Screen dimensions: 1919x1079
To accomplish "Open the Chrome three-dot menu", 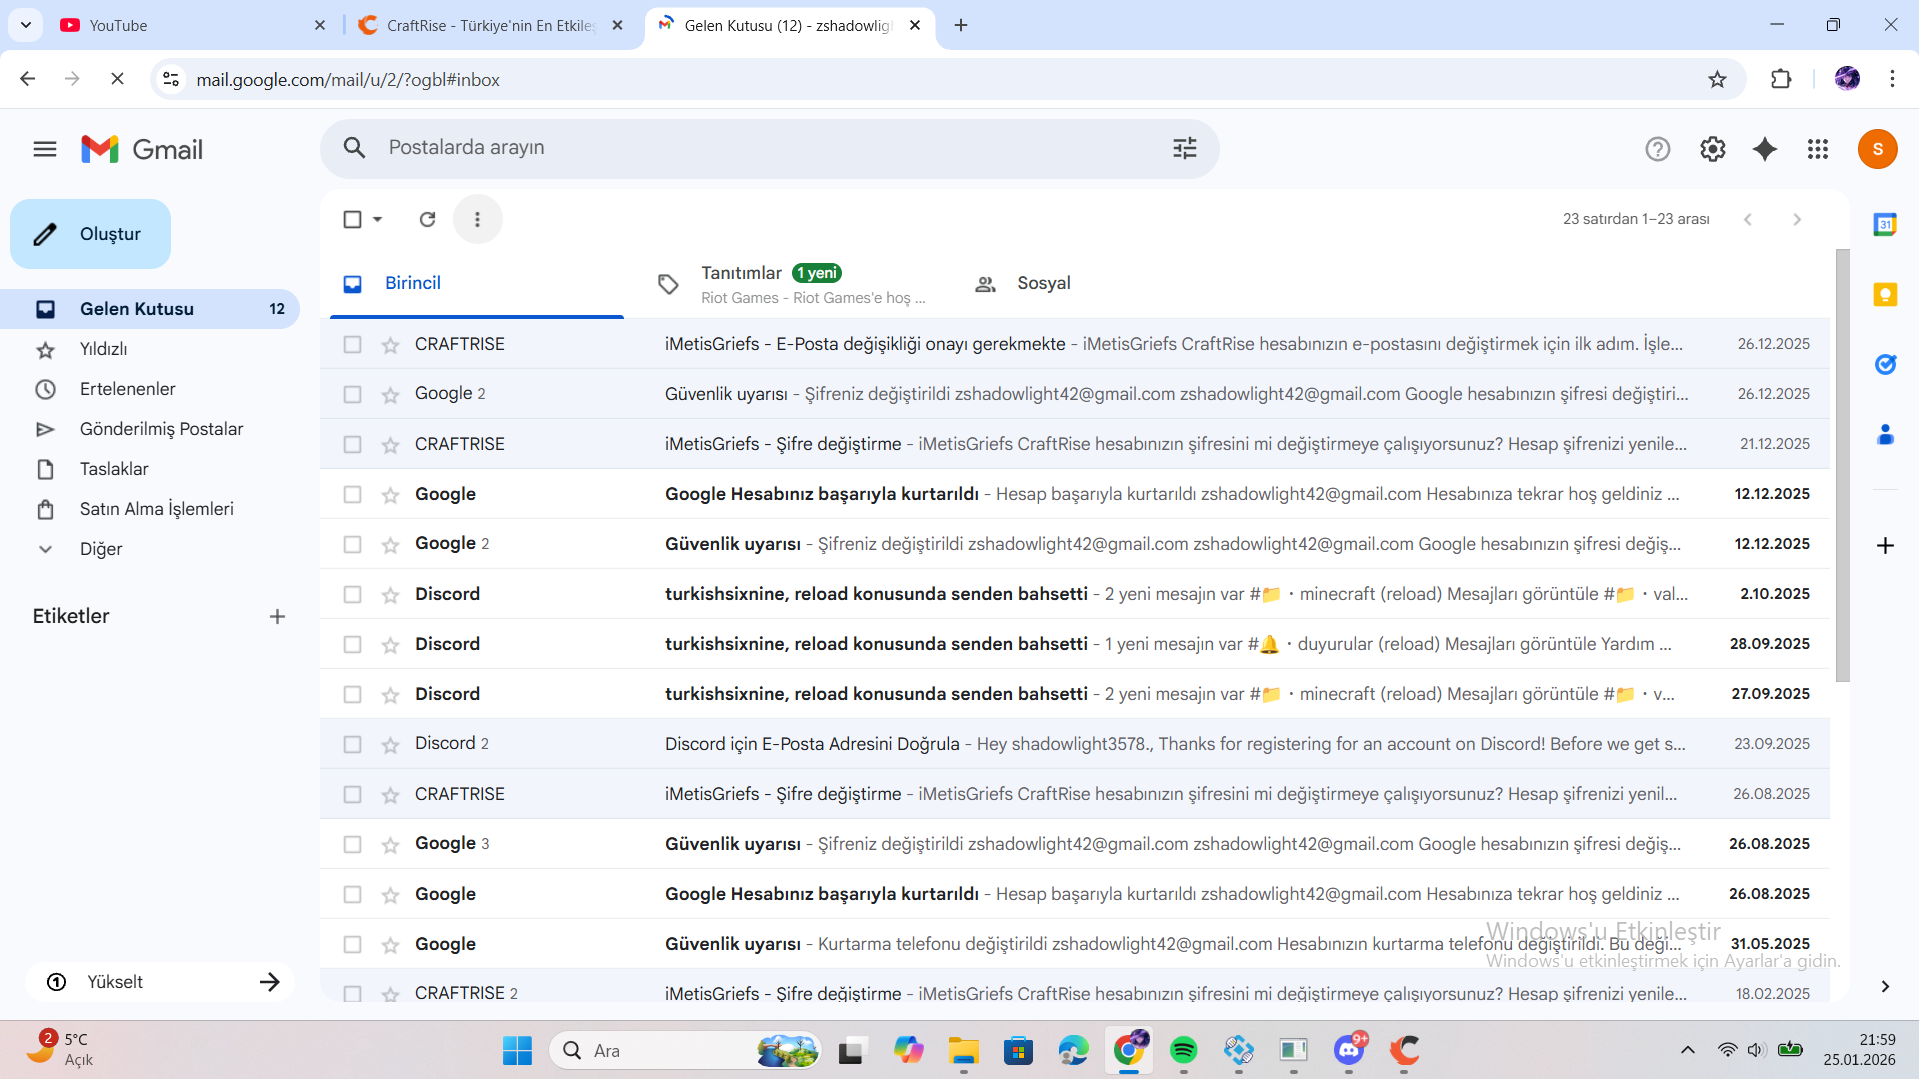I will coord(1892,79).
